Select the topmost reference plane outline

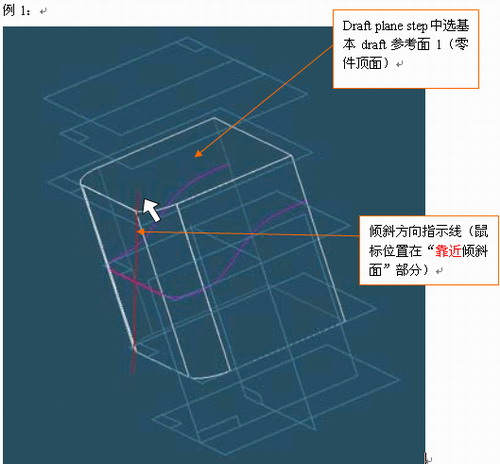tap(176, 87)
